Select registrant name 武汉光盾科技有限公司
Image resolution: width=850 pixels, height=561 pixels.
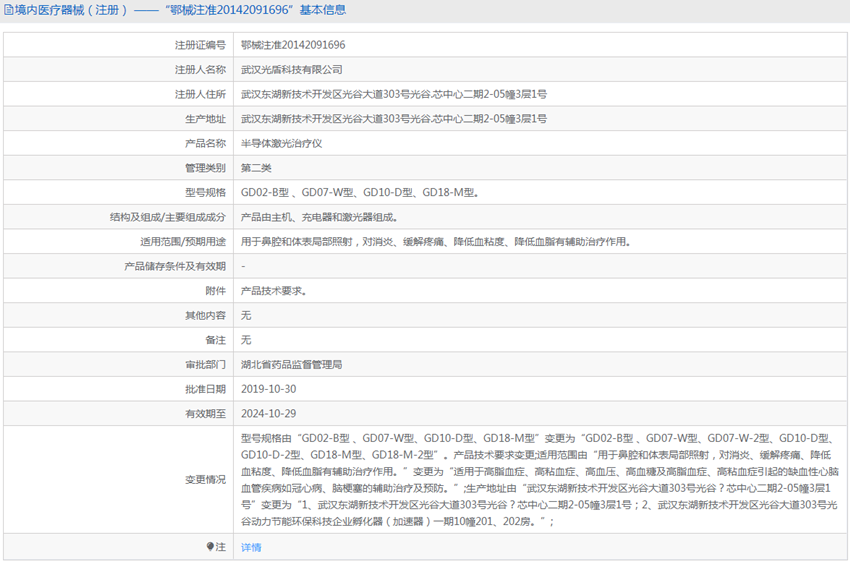pos(292,69)
